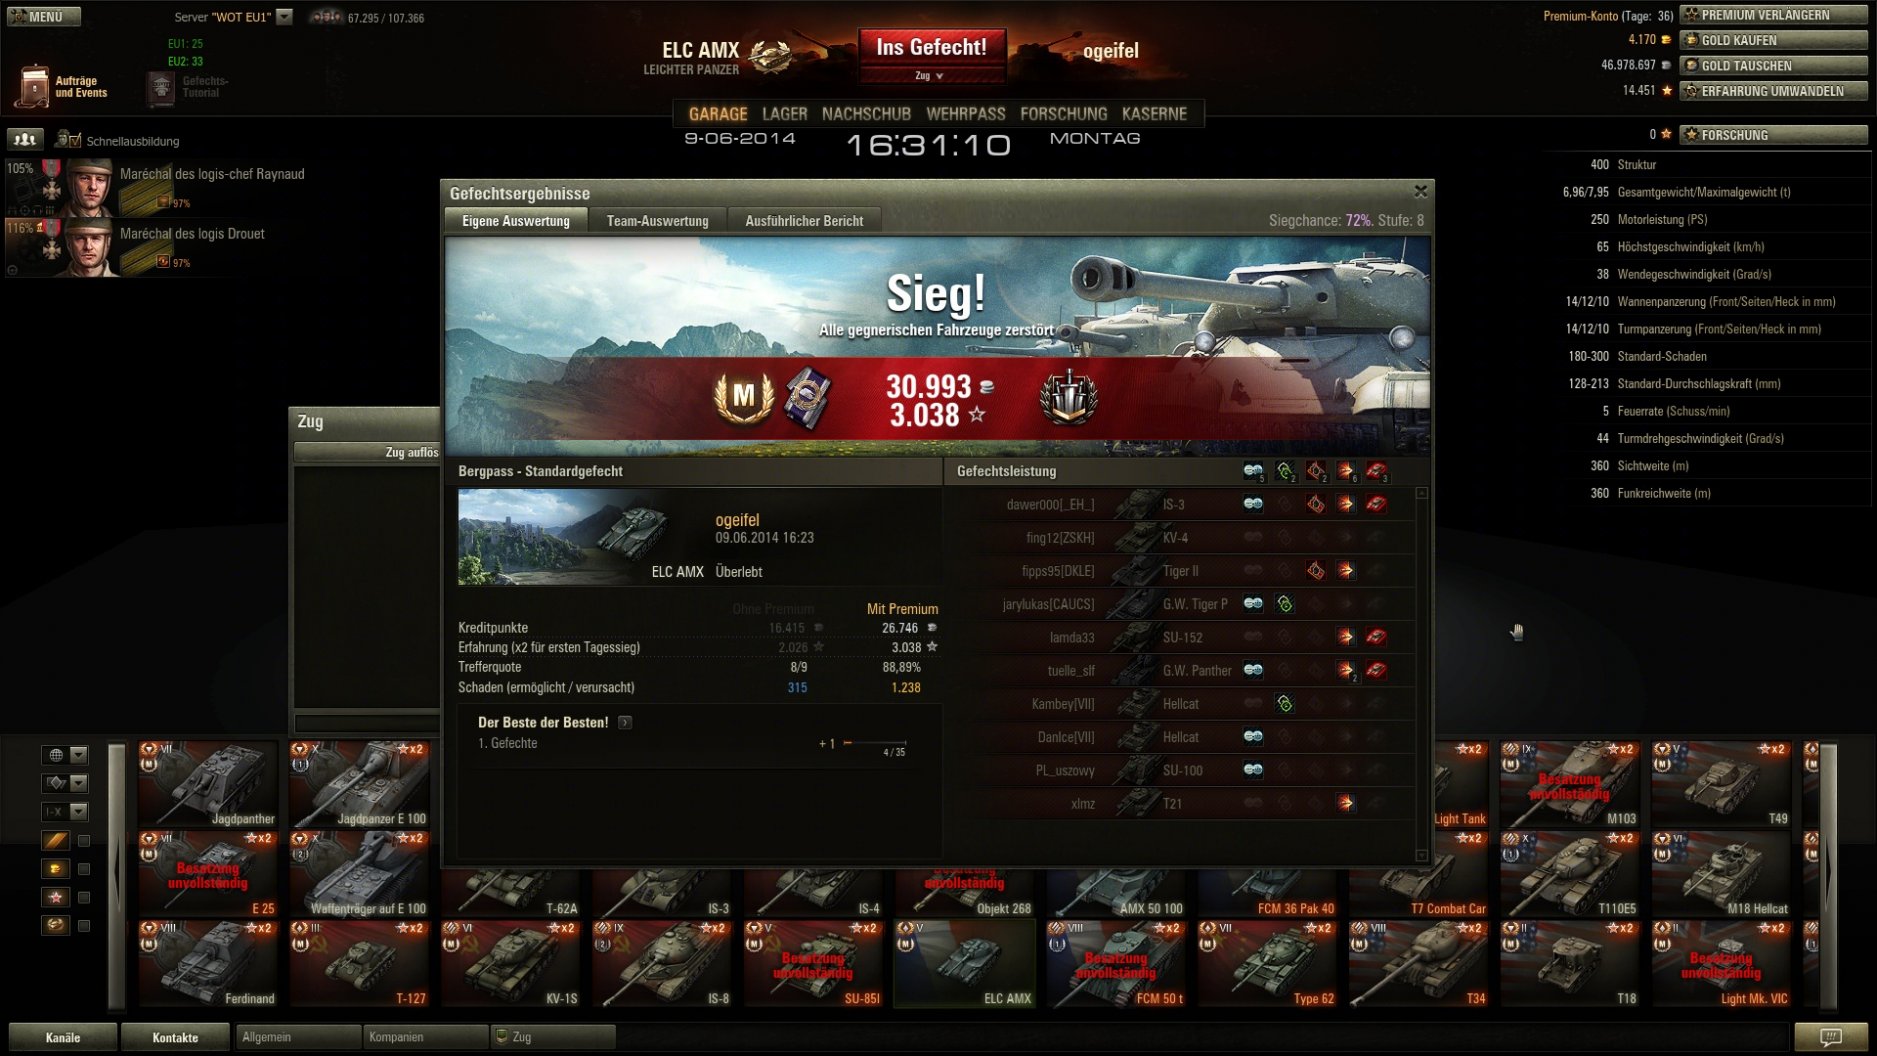Screen dimensions: 1877x1056
Task: Click the help icon next to Der Beste der Besten
Action: [625, 722]
